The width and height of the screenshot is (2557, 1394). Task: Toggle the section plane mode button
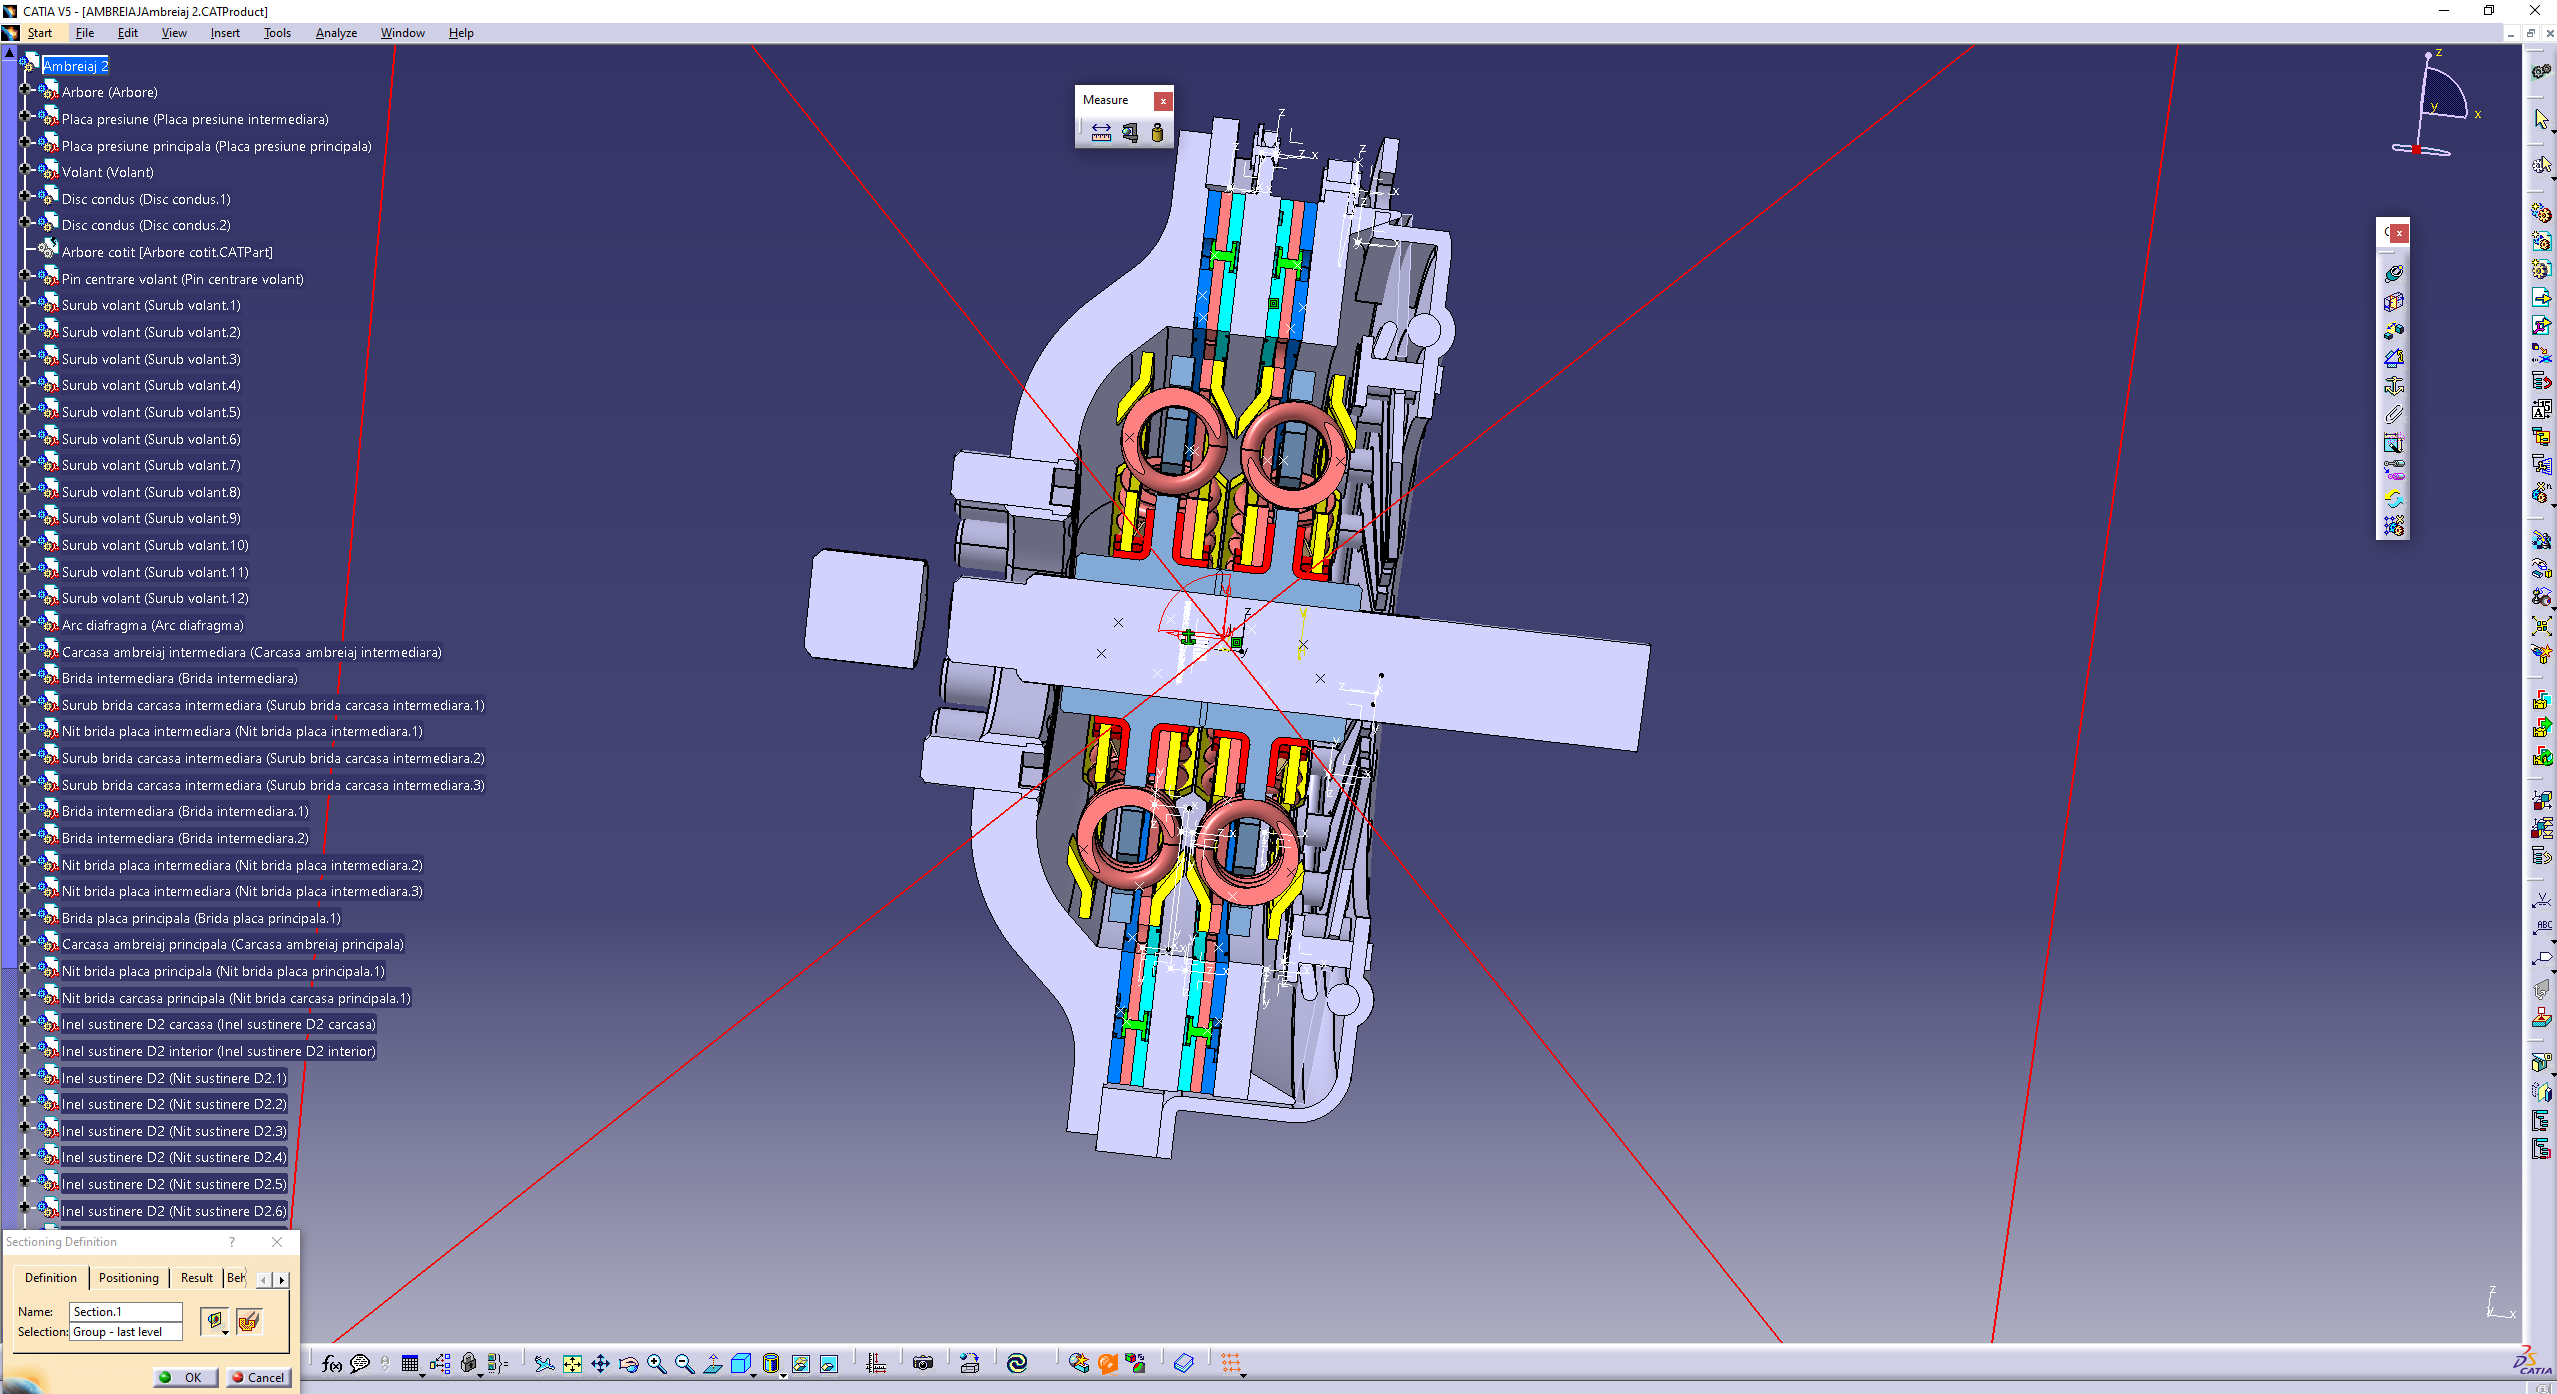[214, 1321]
